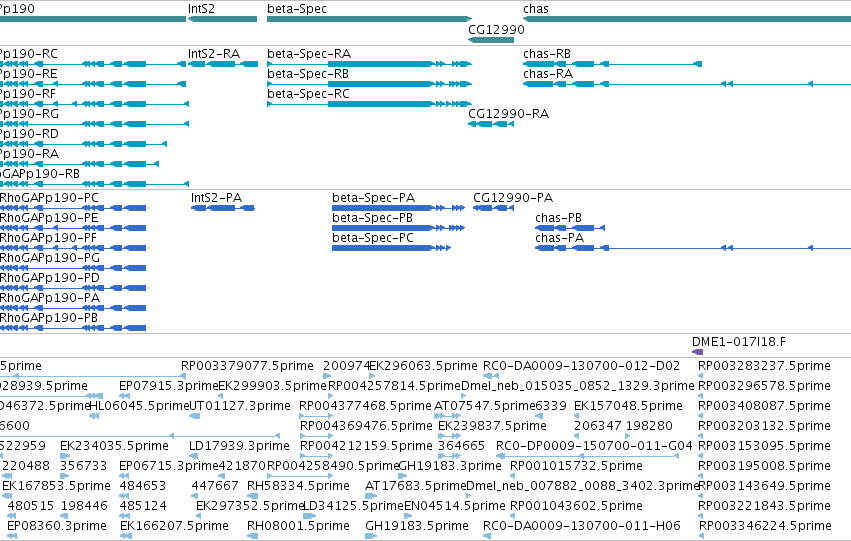Screen dimensions: 851x541
Task: Select the EK299903.5prime EST
Action: (x=220, y=396)
